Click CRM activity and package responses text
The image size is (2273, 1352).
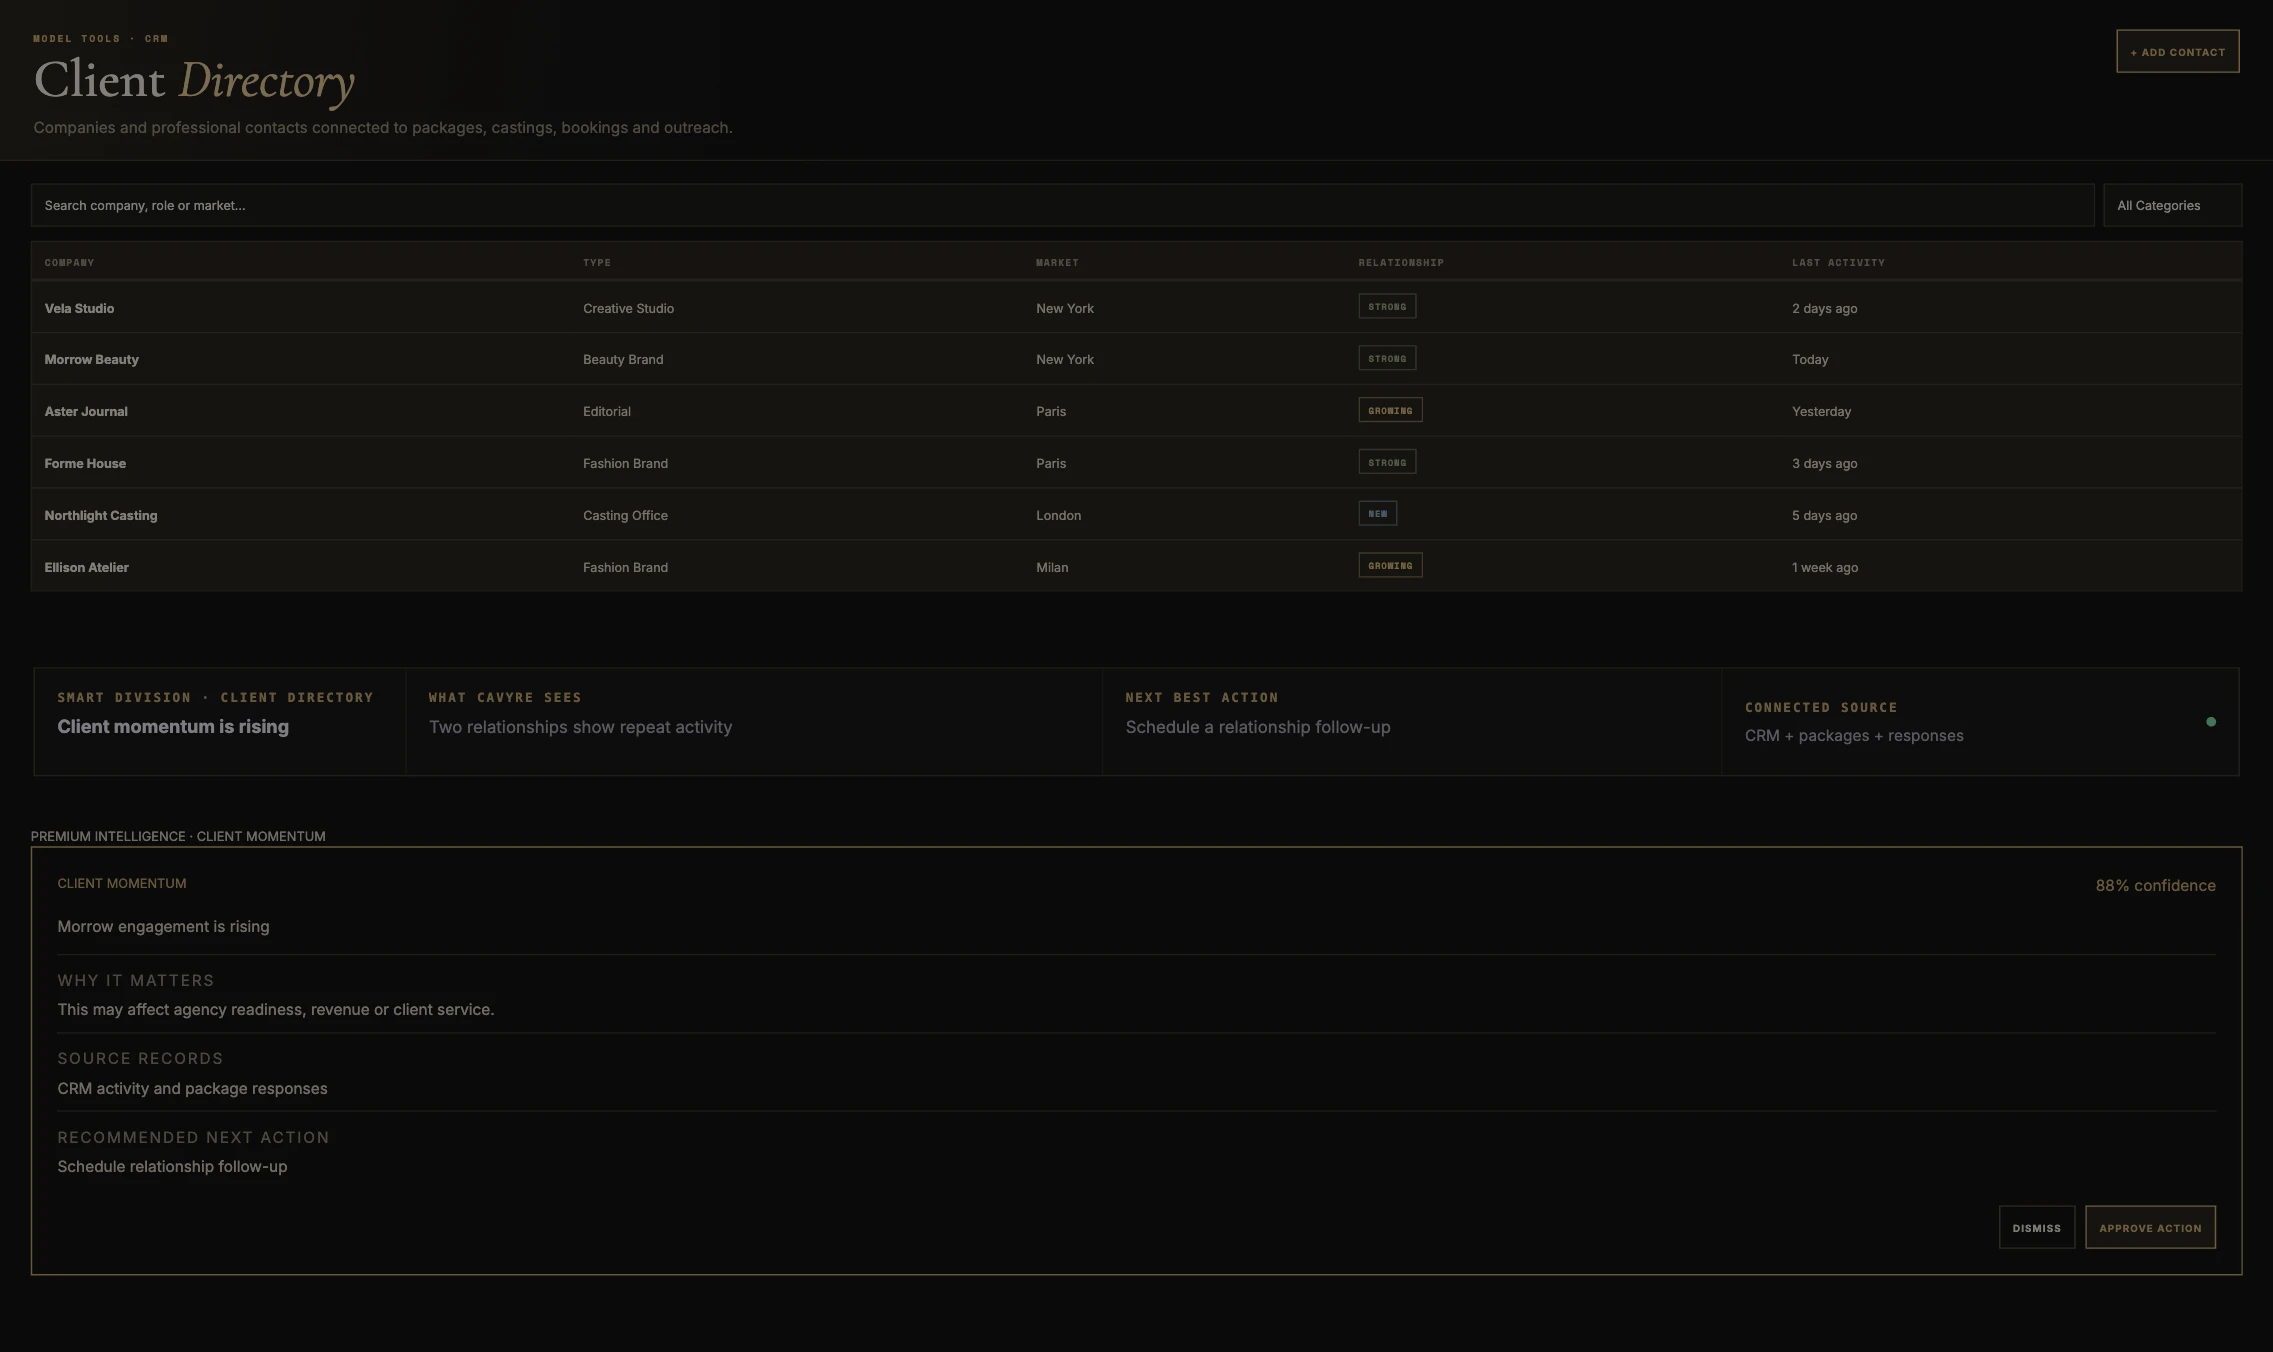click(x=192, y=1088)
